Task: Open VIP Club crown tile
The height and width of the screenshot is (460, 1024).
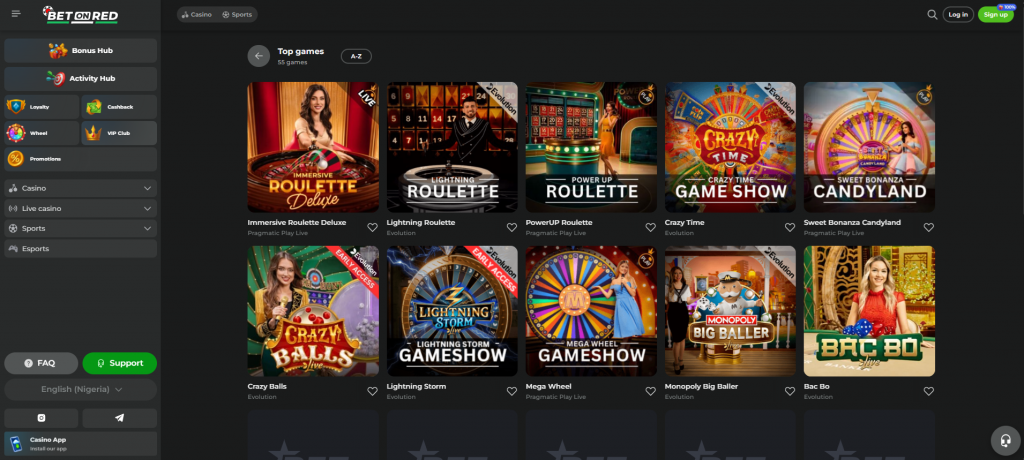Action: (119, 133)
